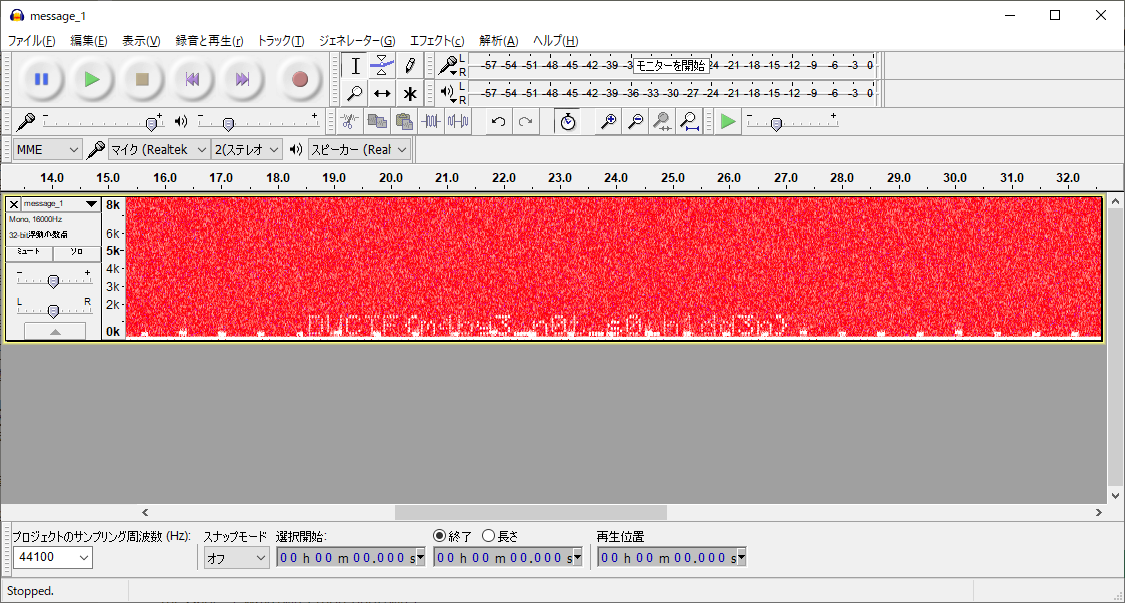Click the Copy icon in edit toolbar
1125x603 pixels.
point(377,121)
